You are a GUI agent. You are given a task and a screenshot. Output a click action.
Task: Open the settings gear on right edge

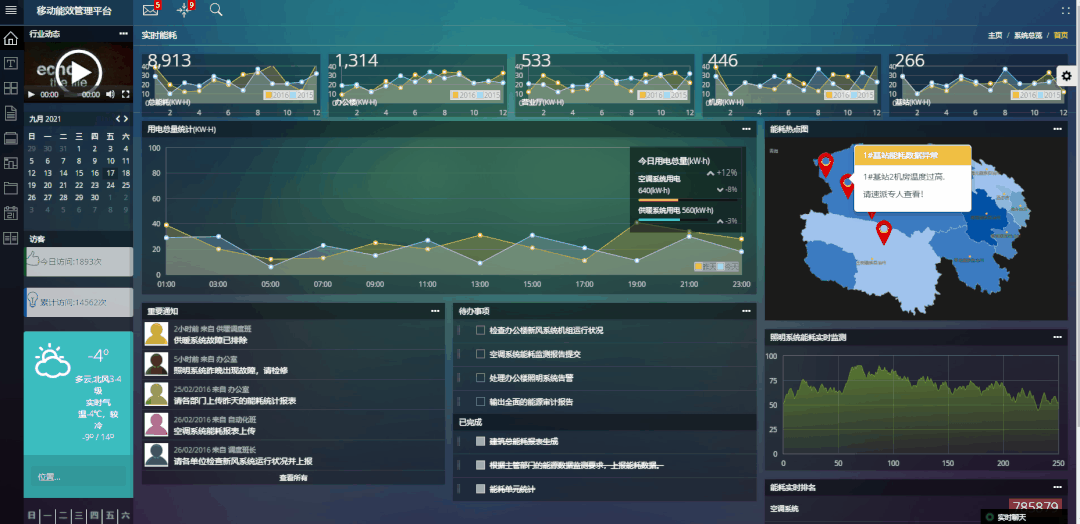[x=1067, y=76]
